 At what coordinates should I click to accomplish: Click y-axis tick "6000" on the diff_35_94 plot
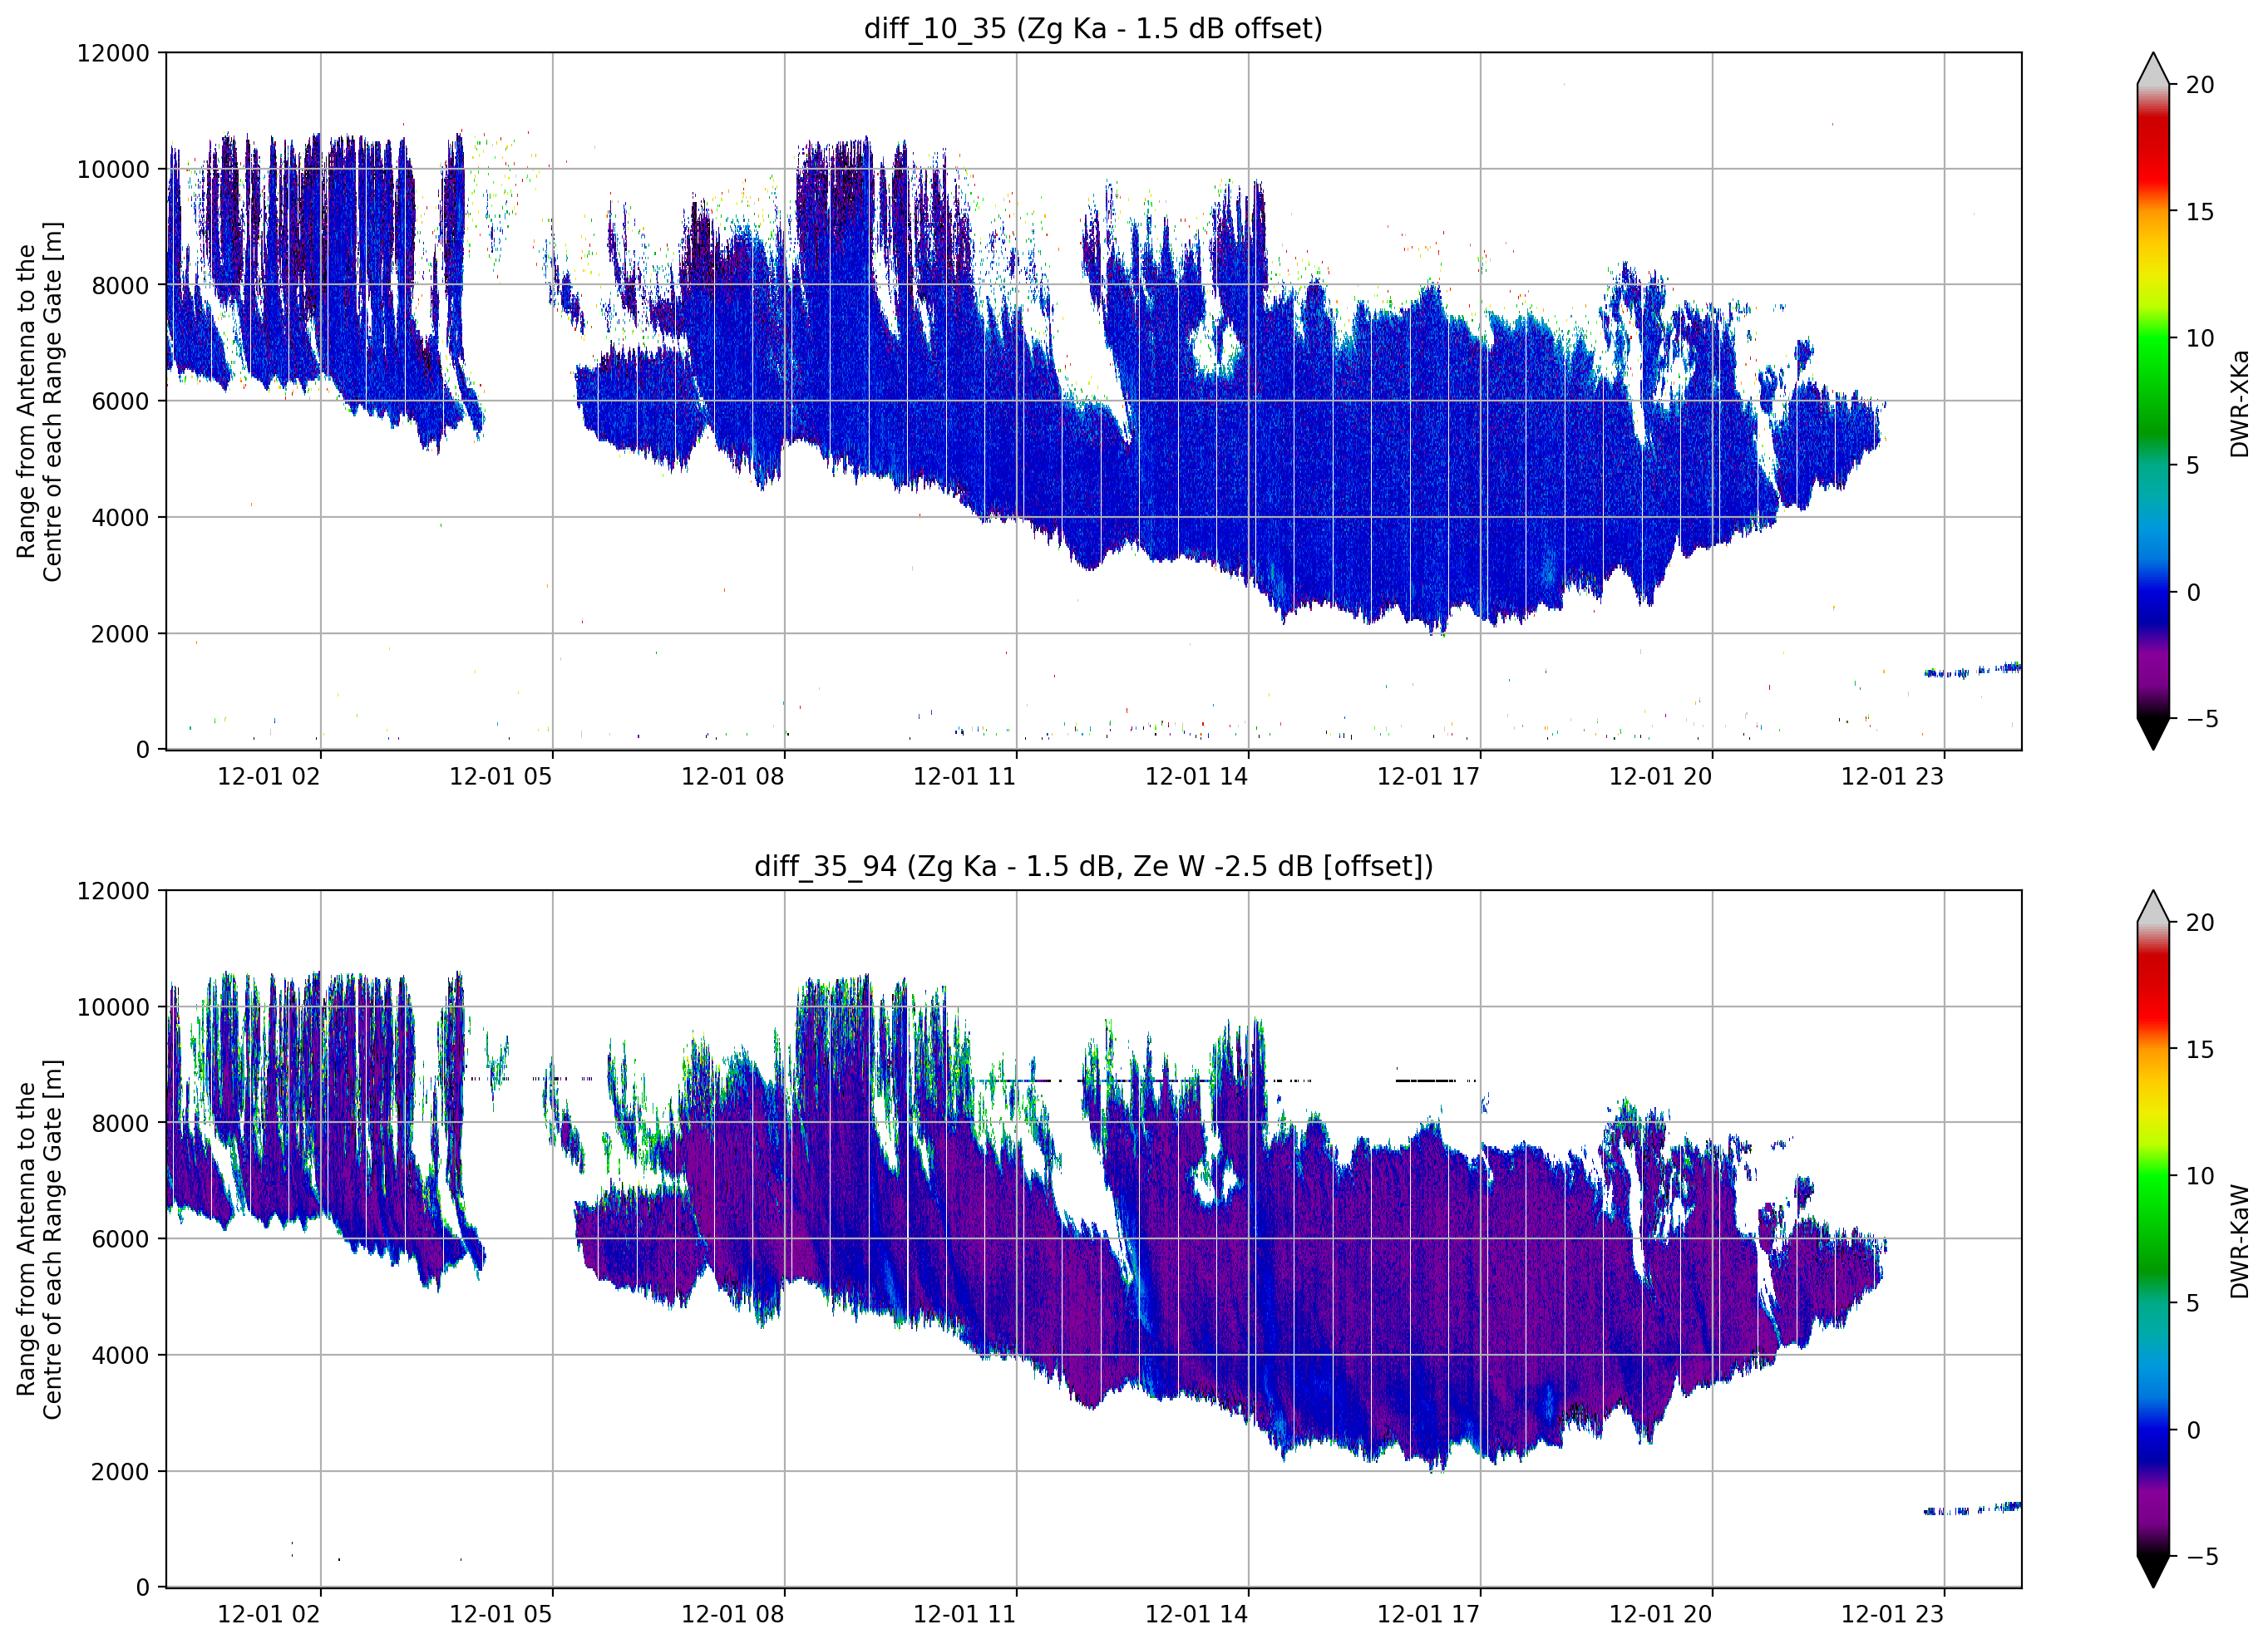pos(120,1239)
